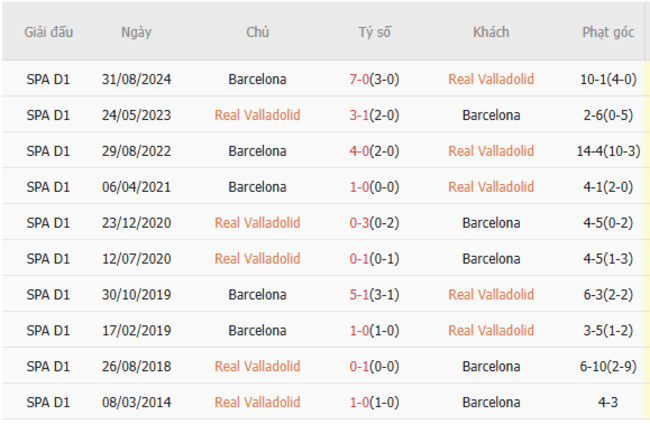The width and height of the screenshot is (650, 424).
Task: Open the 3-1 score from 24/05/2023
Action: [x=361, y=115]
